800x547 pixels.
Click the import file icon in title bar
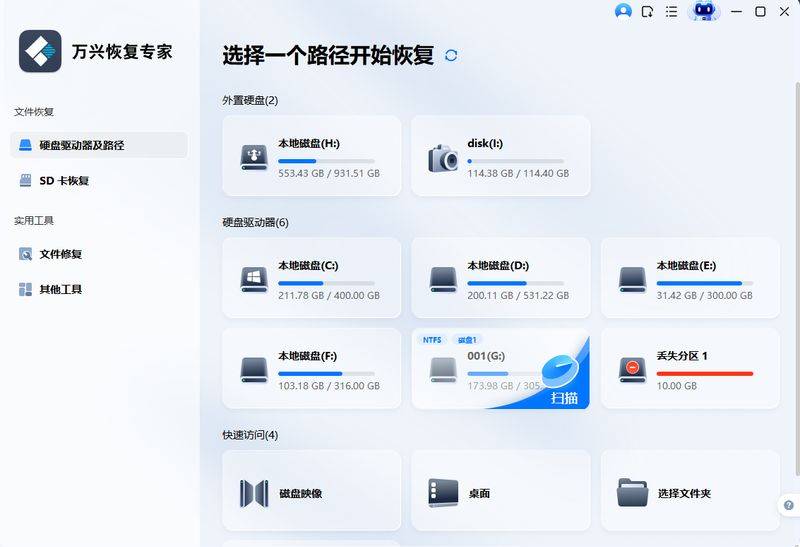(x=648, y=12)
